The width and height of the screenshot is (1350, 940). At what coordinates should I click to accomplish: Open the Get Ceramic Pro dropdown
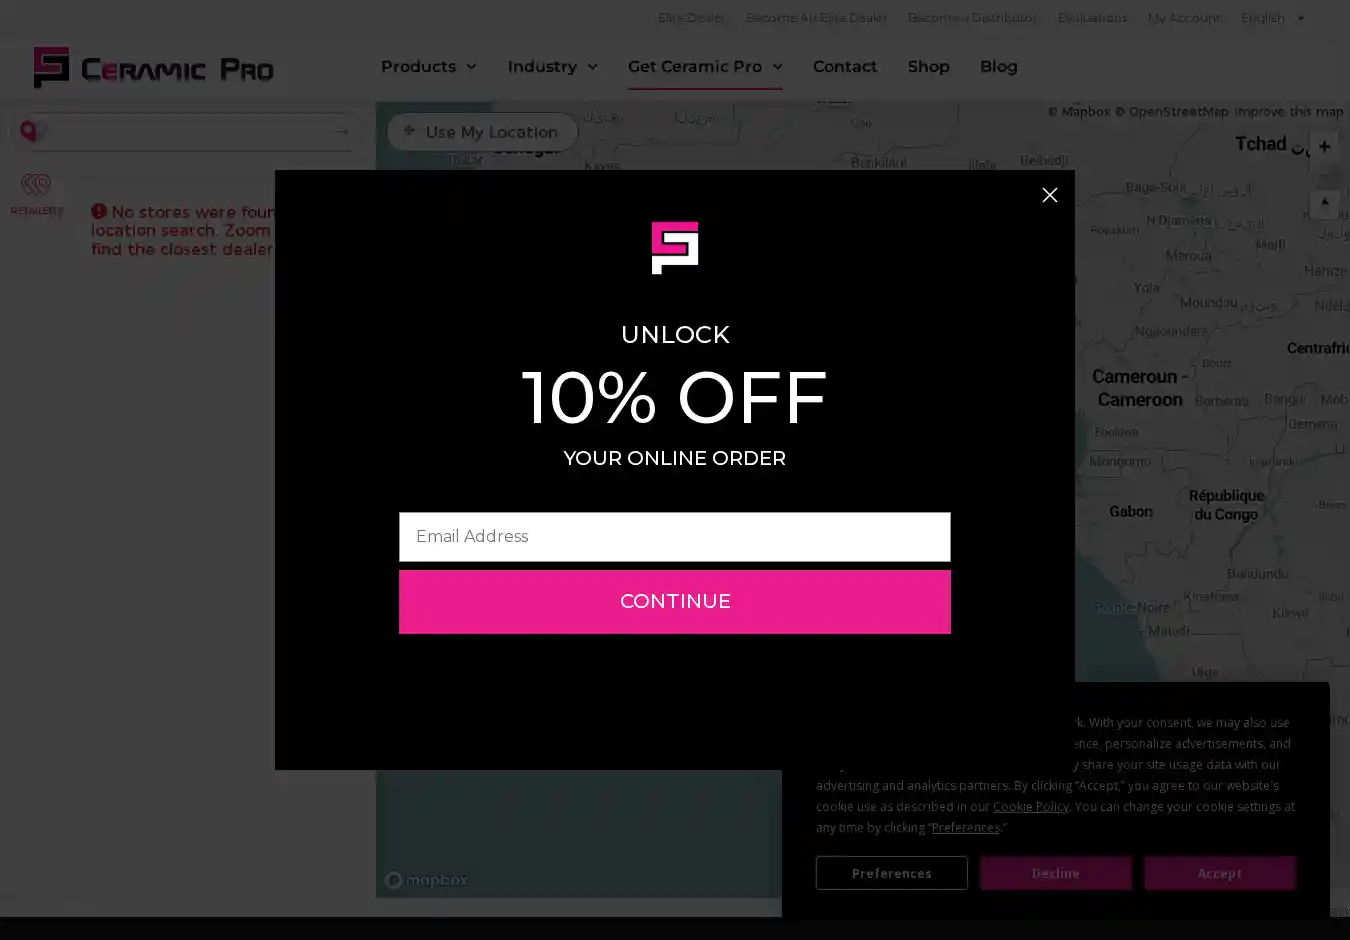point(705,66)
